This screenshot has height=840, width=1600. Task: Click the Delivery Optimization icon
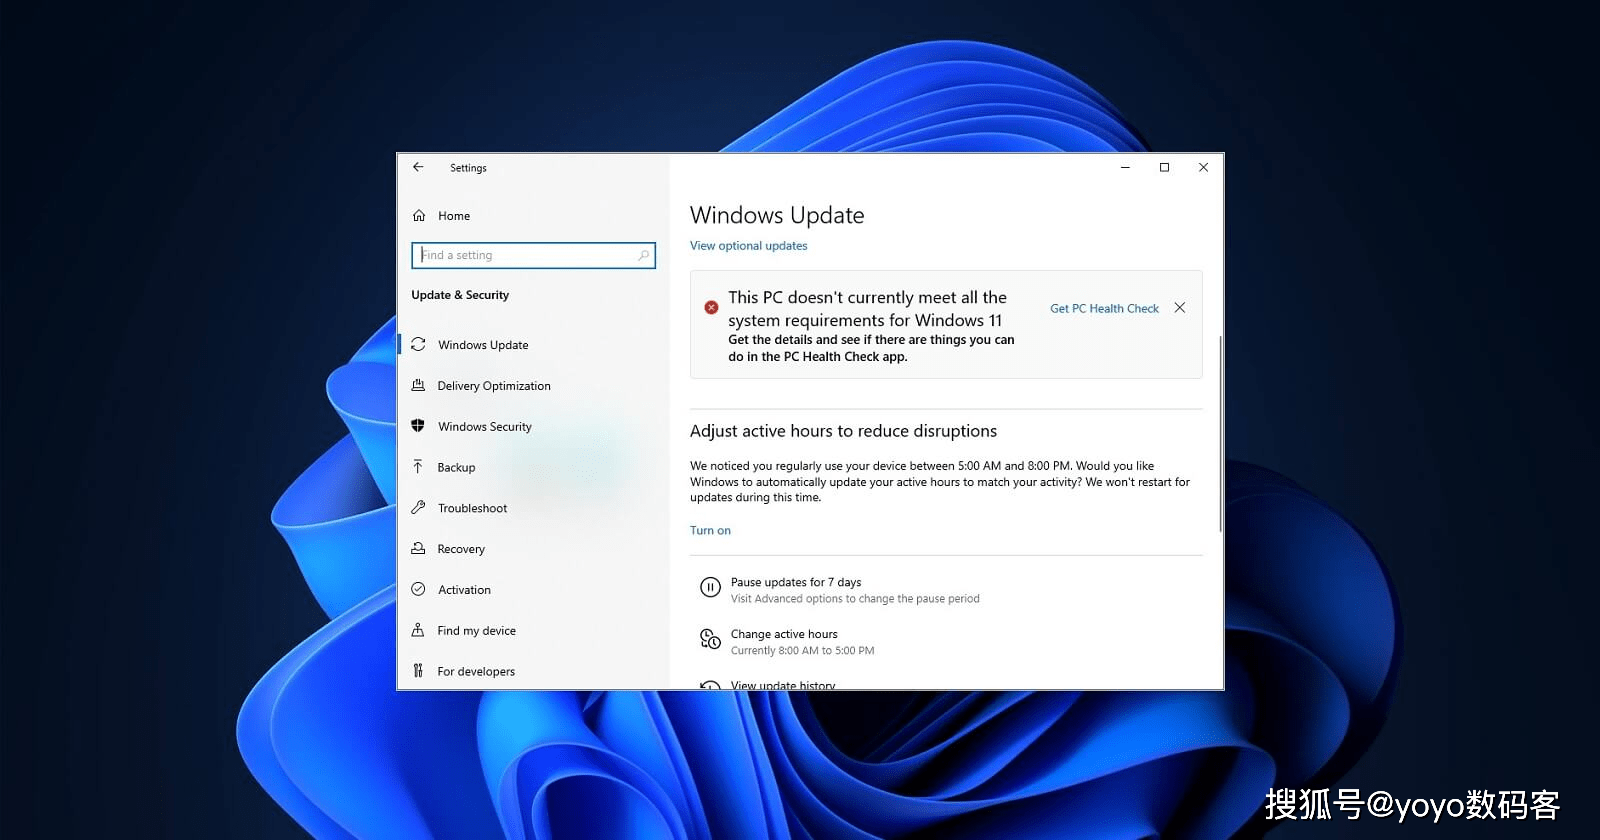(x=418, y=385)
